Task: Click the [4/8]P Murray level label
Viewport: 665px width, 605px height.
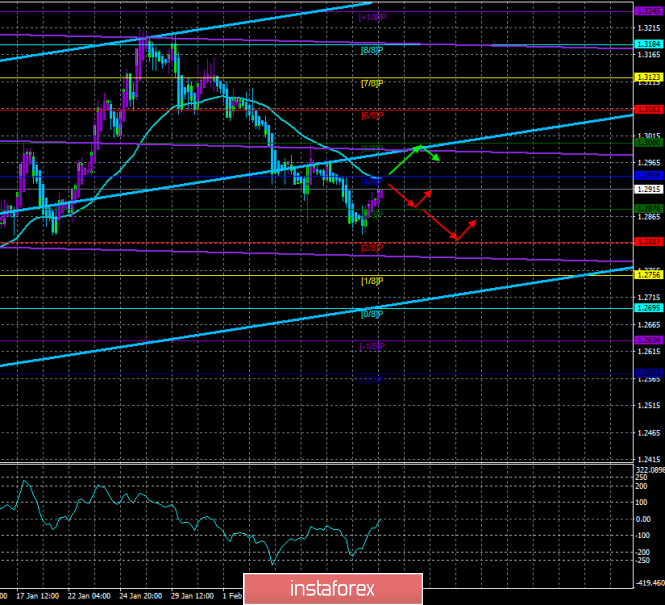Action: (372, 182)
